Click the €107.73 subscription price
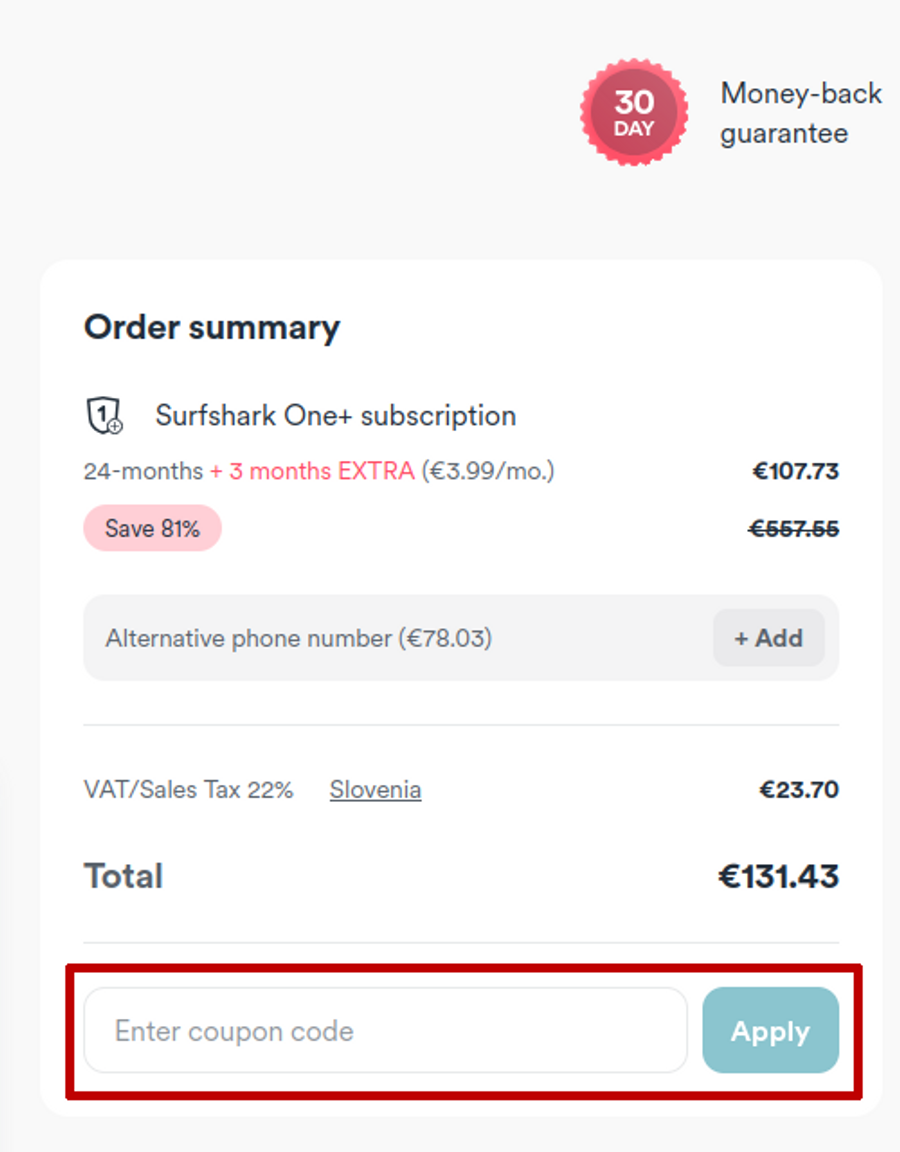900x1152 pixels. coord(795,471)
